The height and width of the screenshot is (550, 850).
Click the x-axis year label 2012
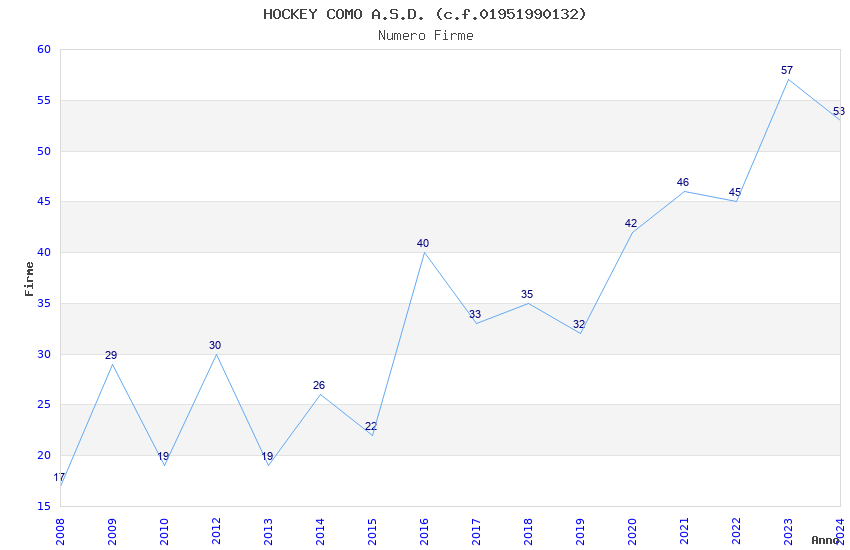coord(216,531)
